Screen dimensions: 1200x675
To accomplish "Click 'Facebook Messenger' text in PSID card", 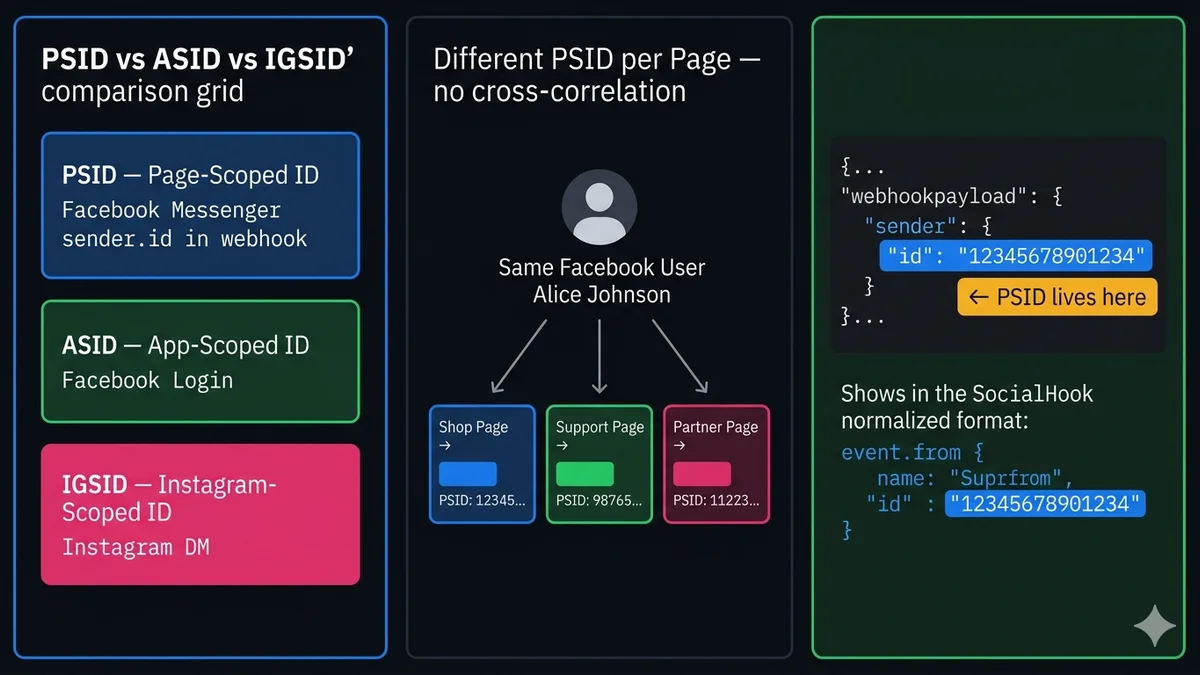I will 171,211.
